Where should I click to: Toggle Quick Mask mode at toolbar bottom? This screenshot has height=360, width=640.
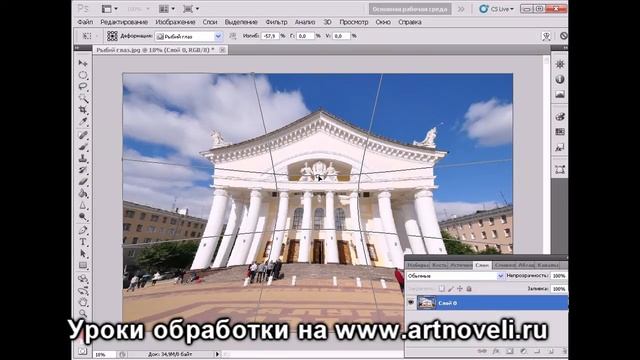(x=83, y=351)
